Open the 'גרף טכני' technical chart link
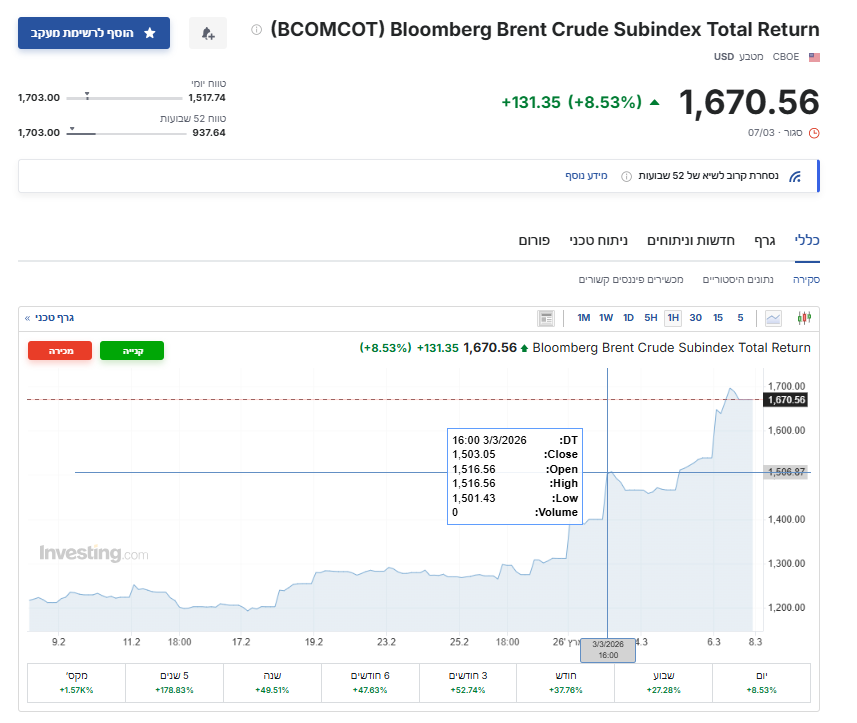 pos(50,318)
